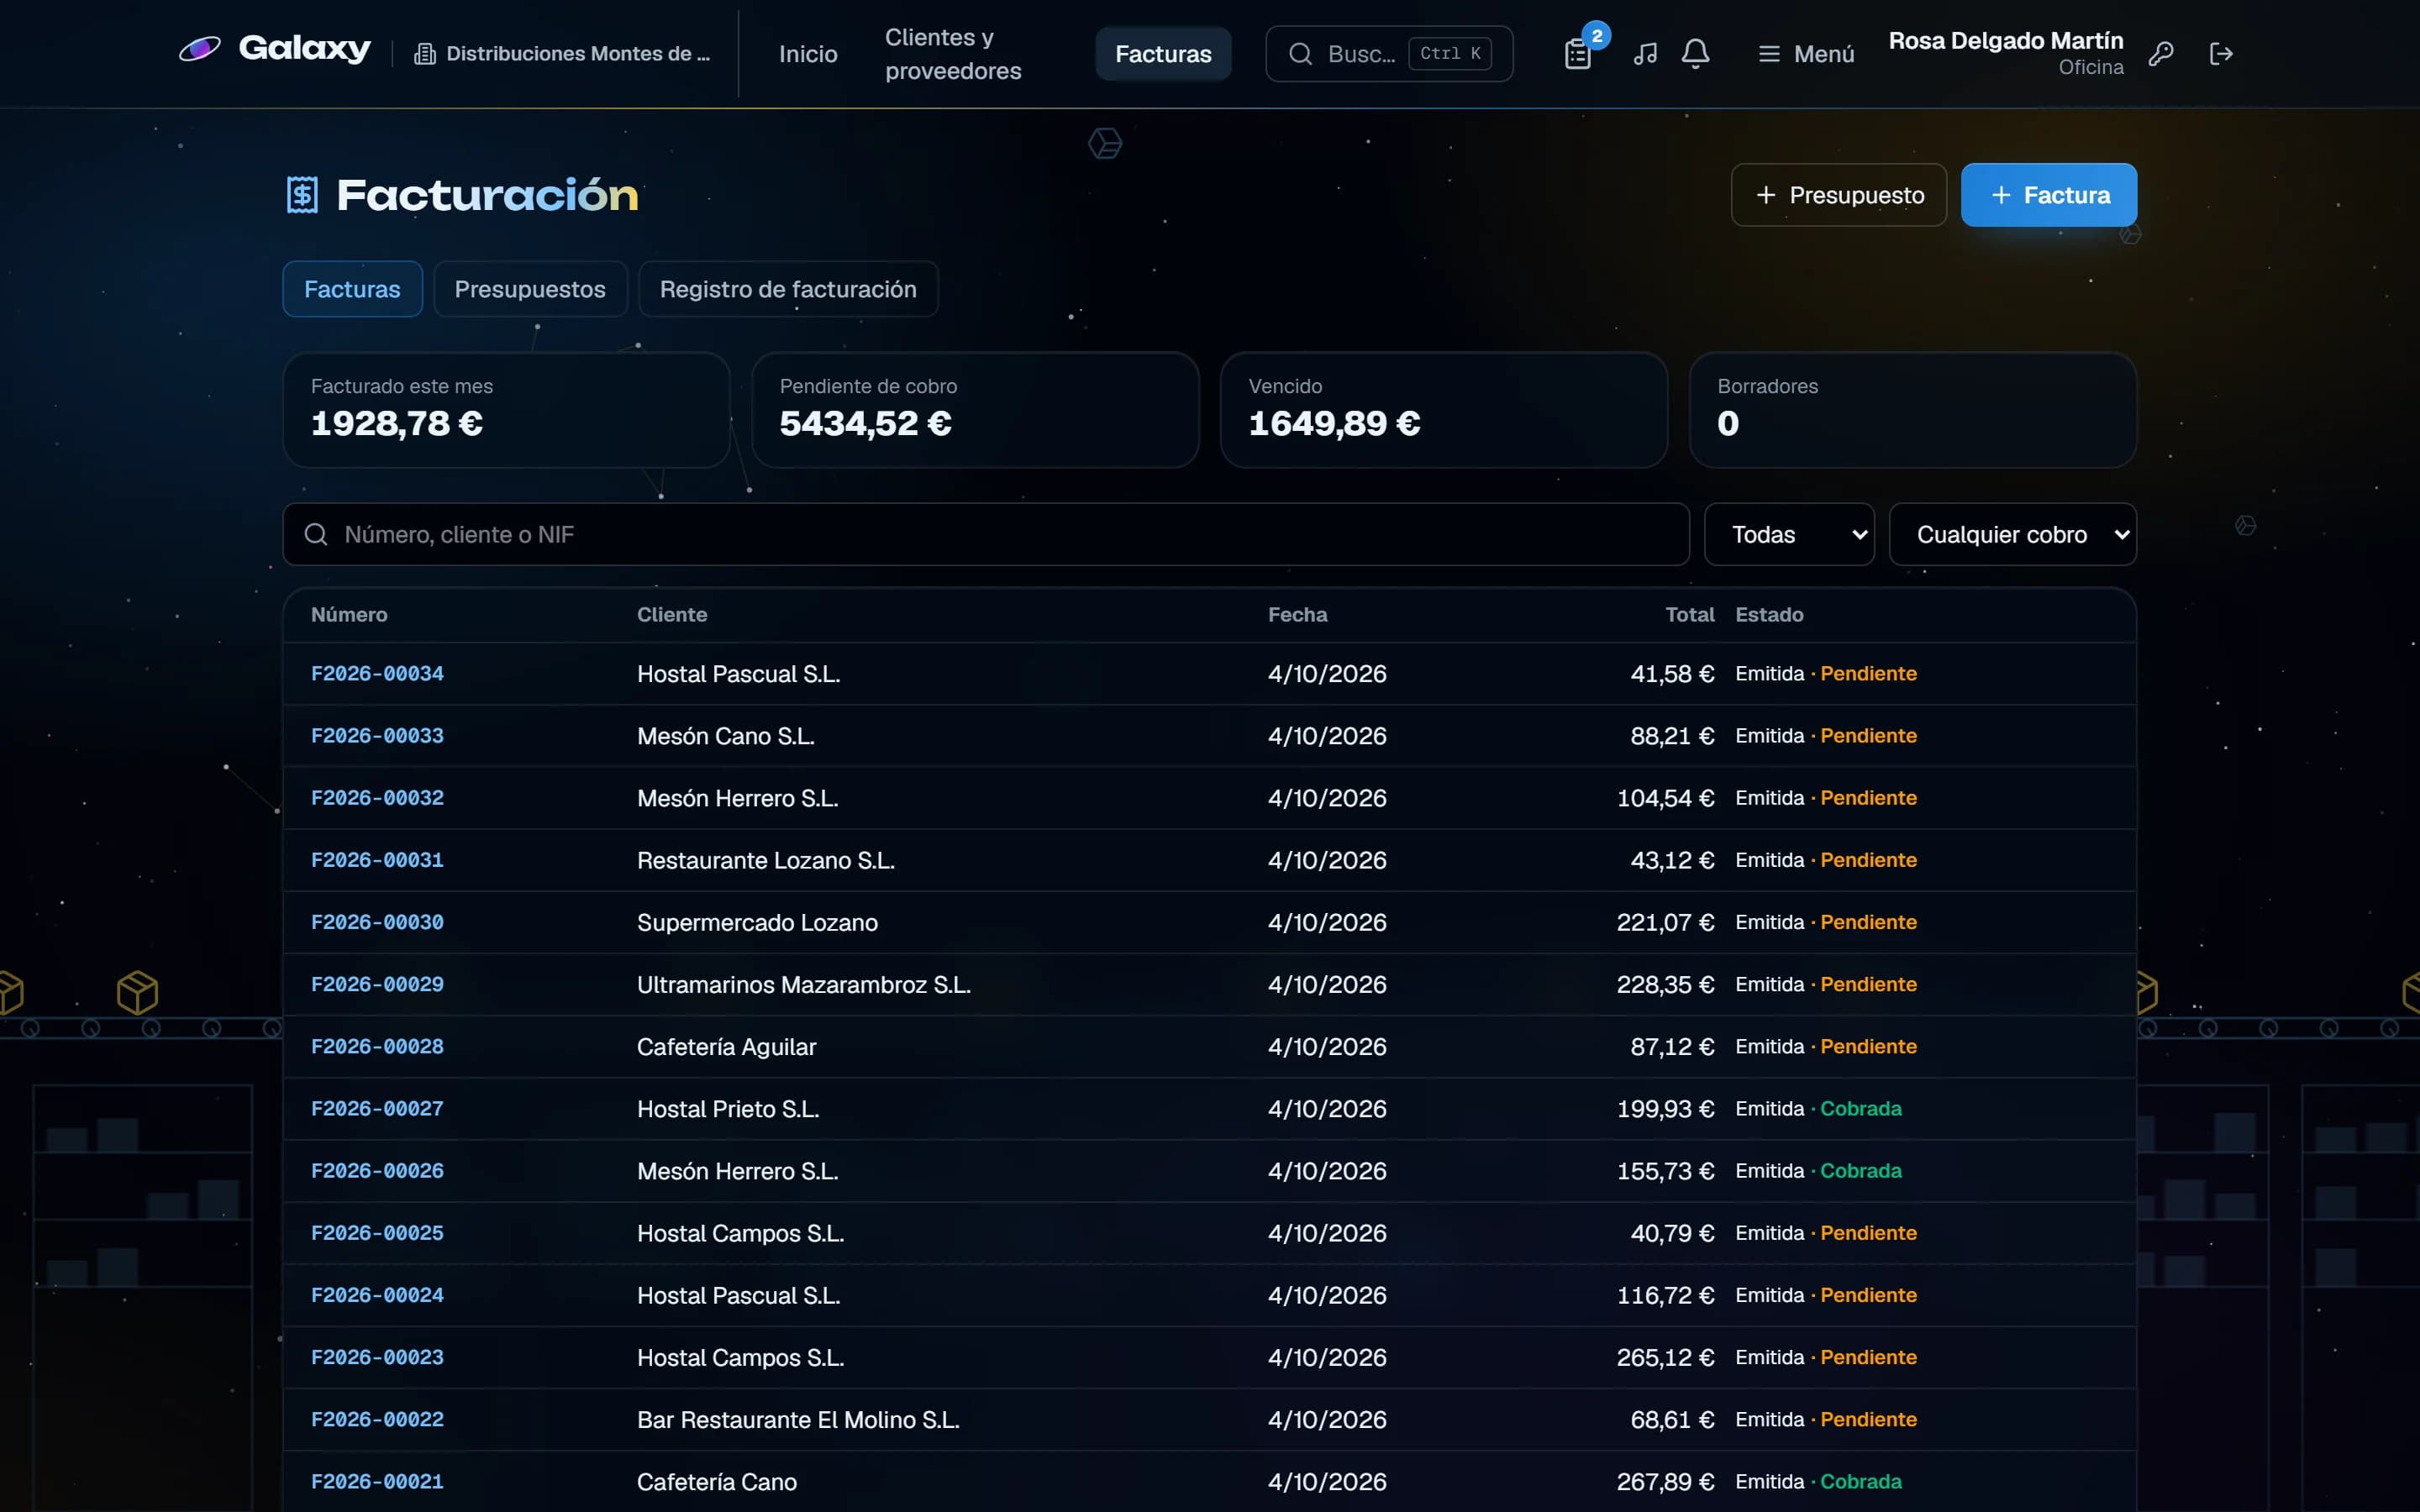Open Clientes y proveedores section

click(953, 54)
